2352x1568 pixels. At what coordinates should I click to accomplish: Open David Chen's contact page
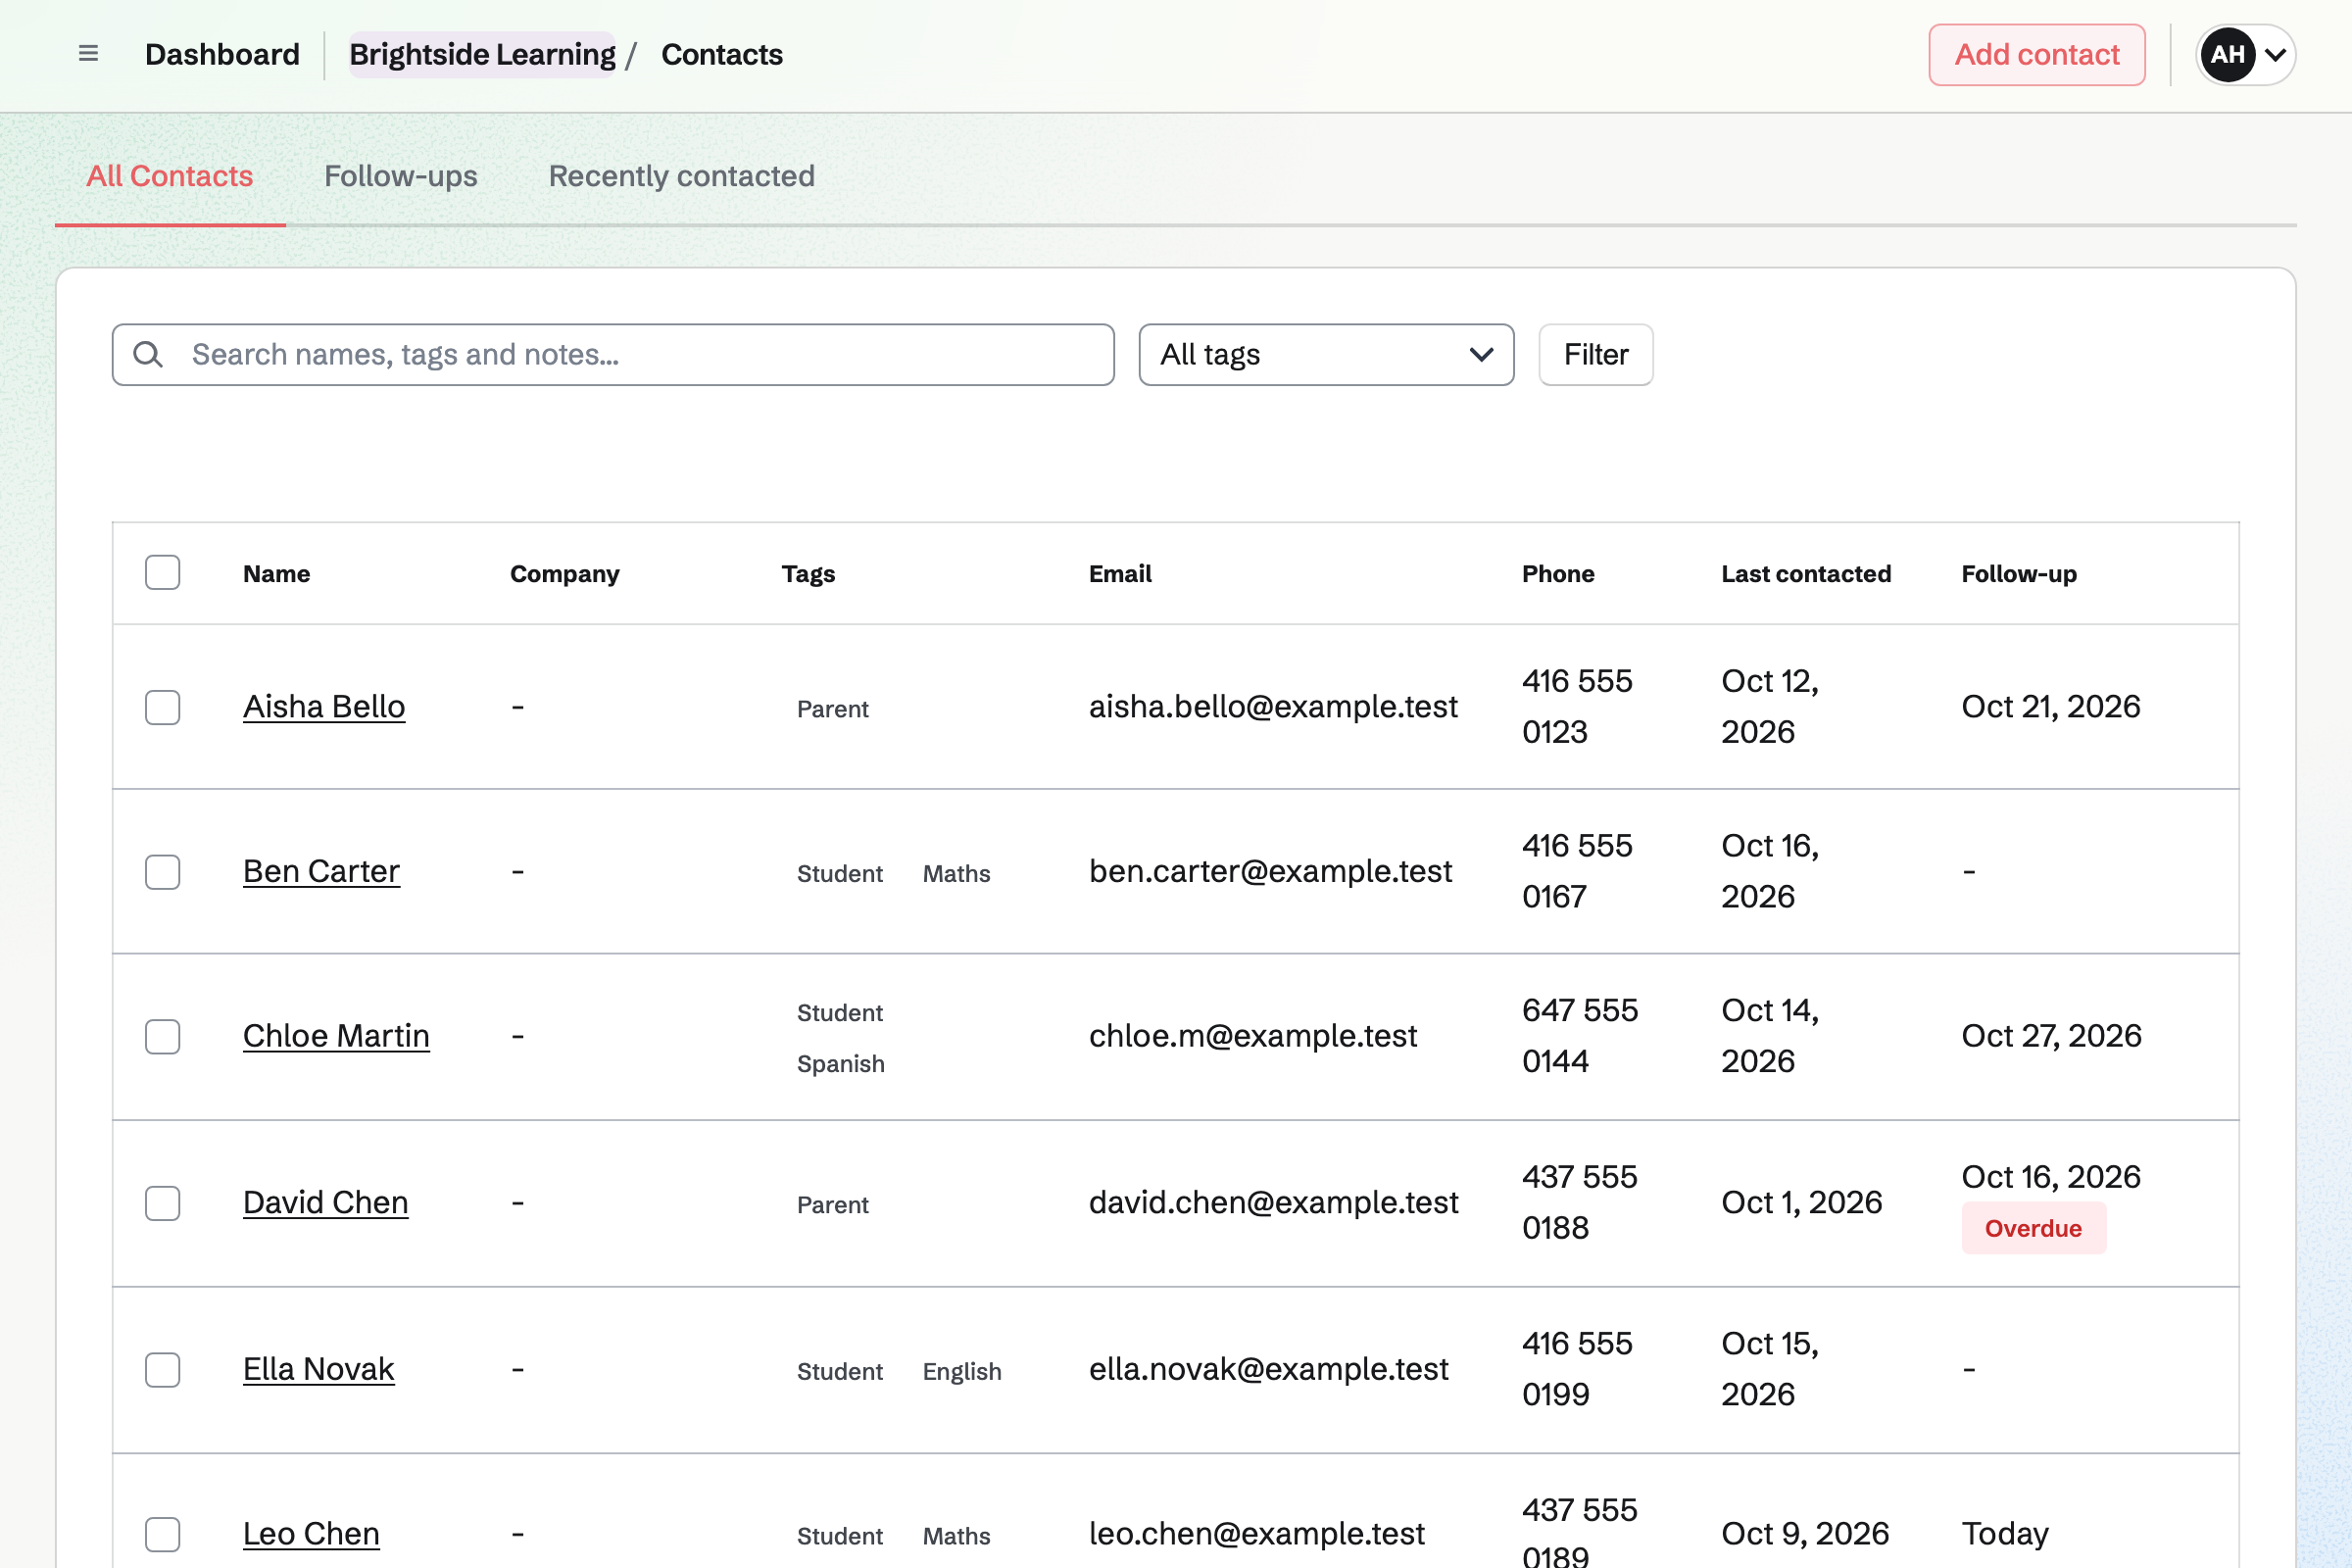[325, 1203]
